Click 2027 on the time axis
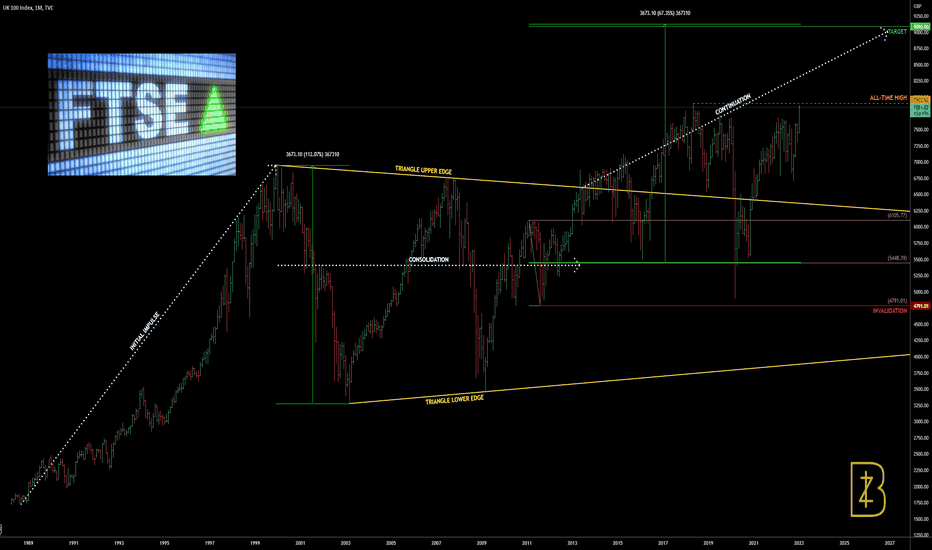932x550 pixels. [x=890, y=543]
